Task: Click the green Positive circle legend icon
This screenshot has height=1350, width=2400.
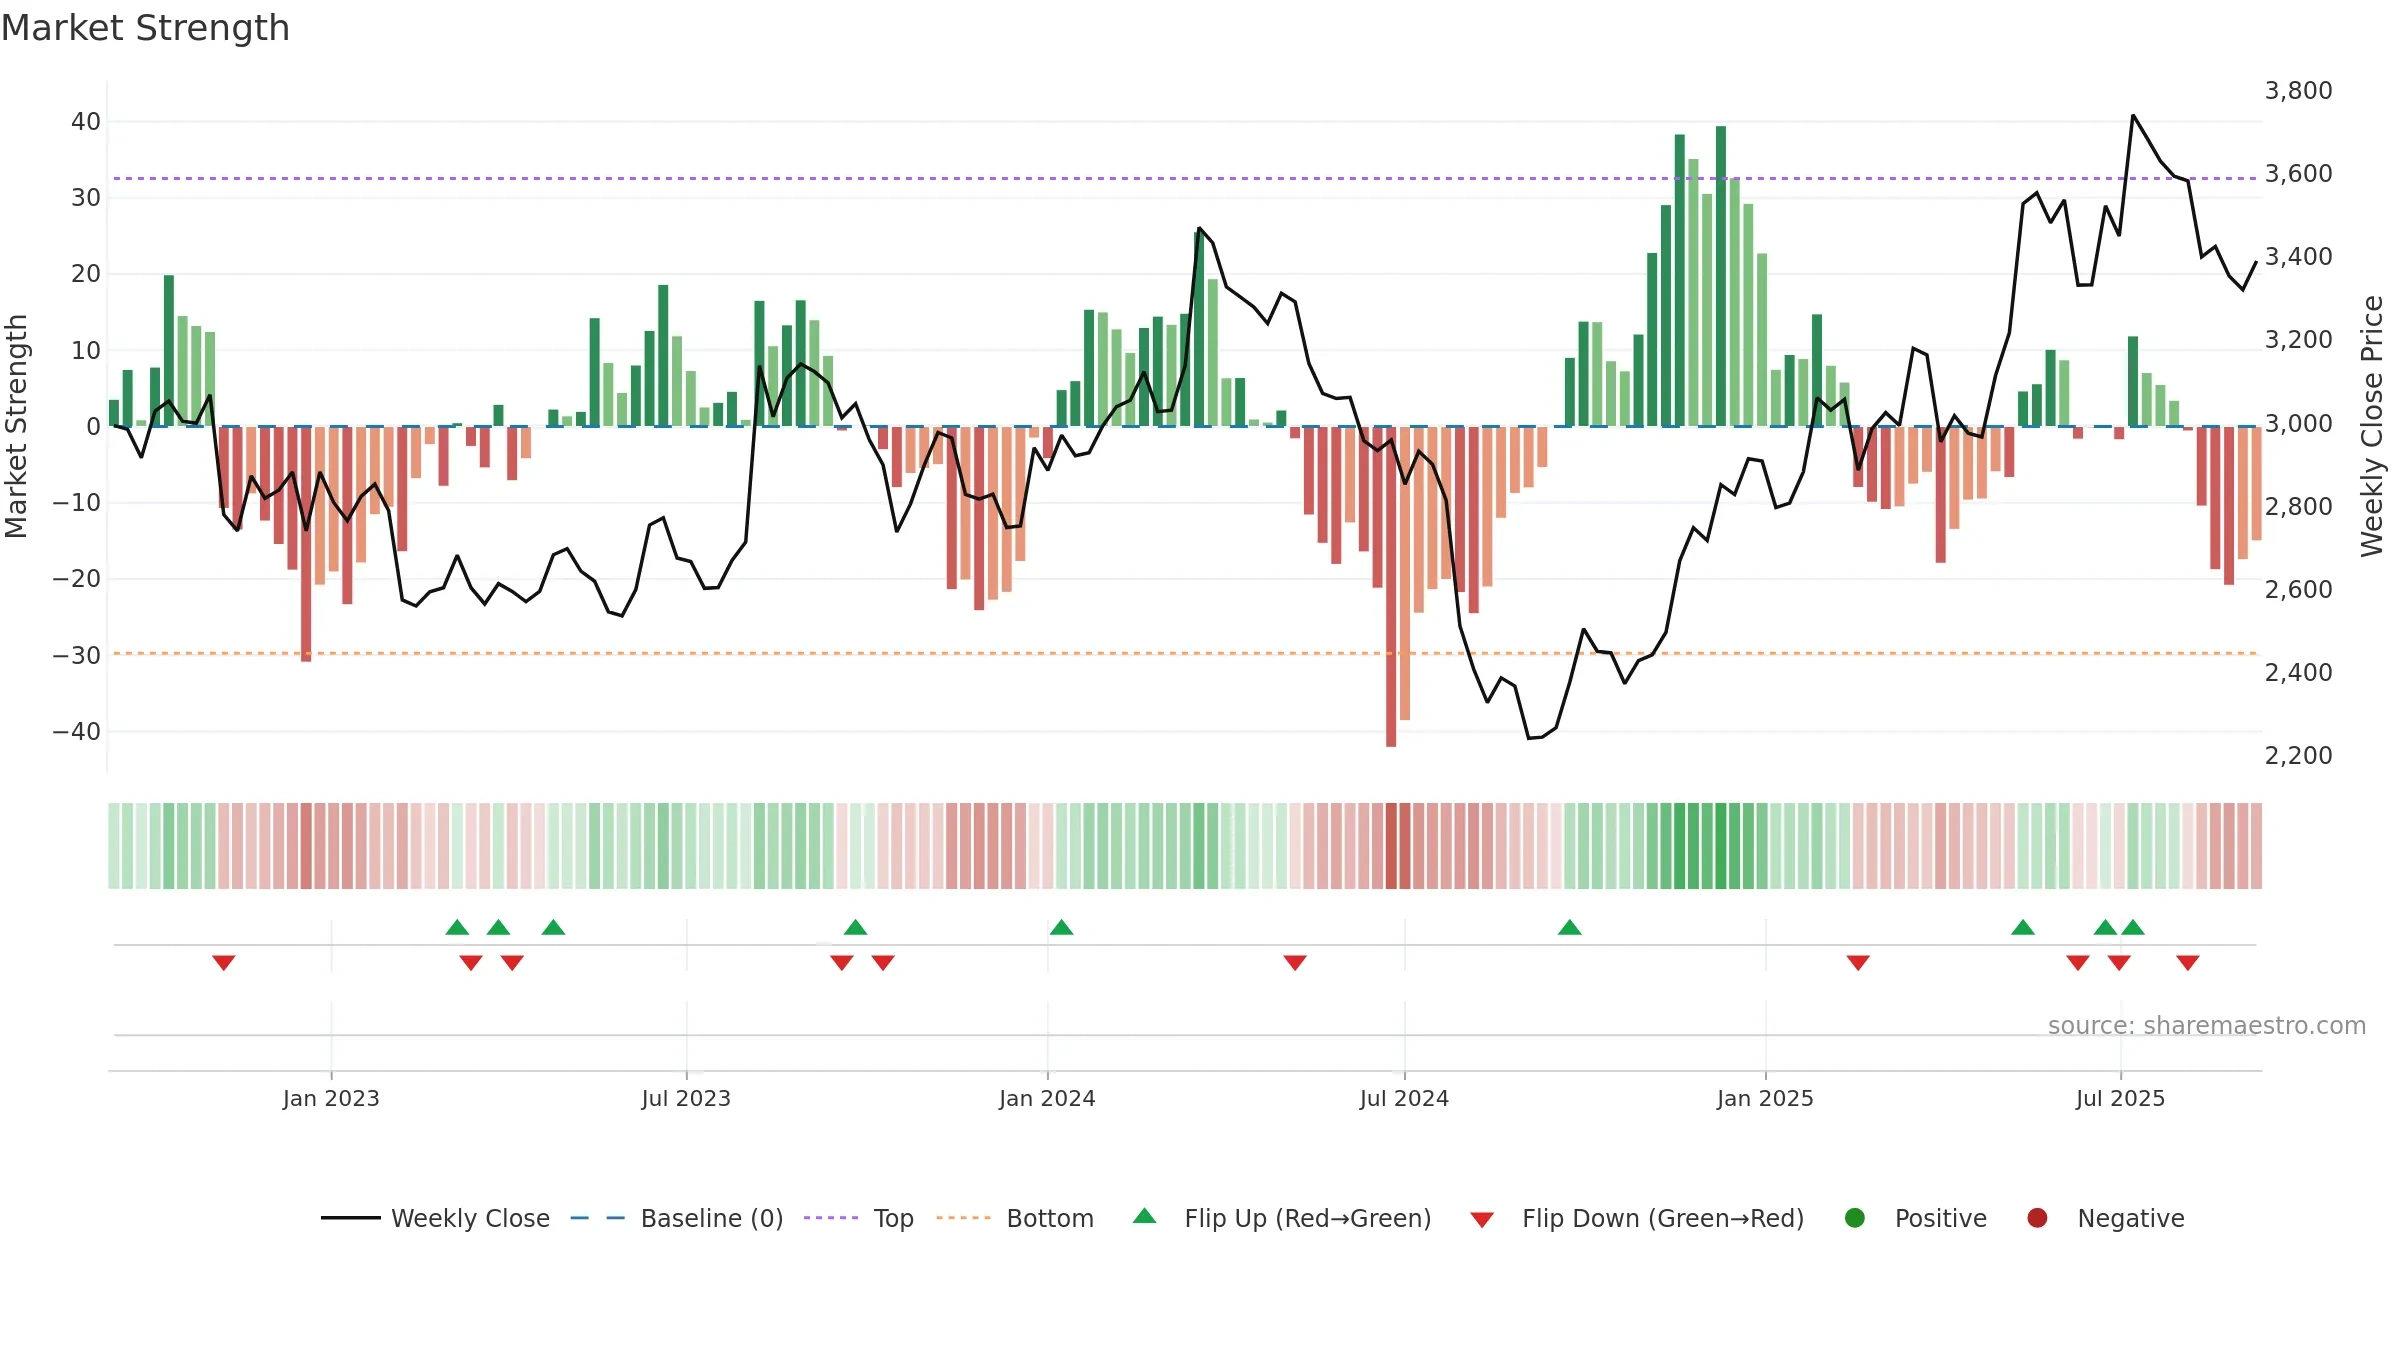Action: click(x=1855, y=1218)
